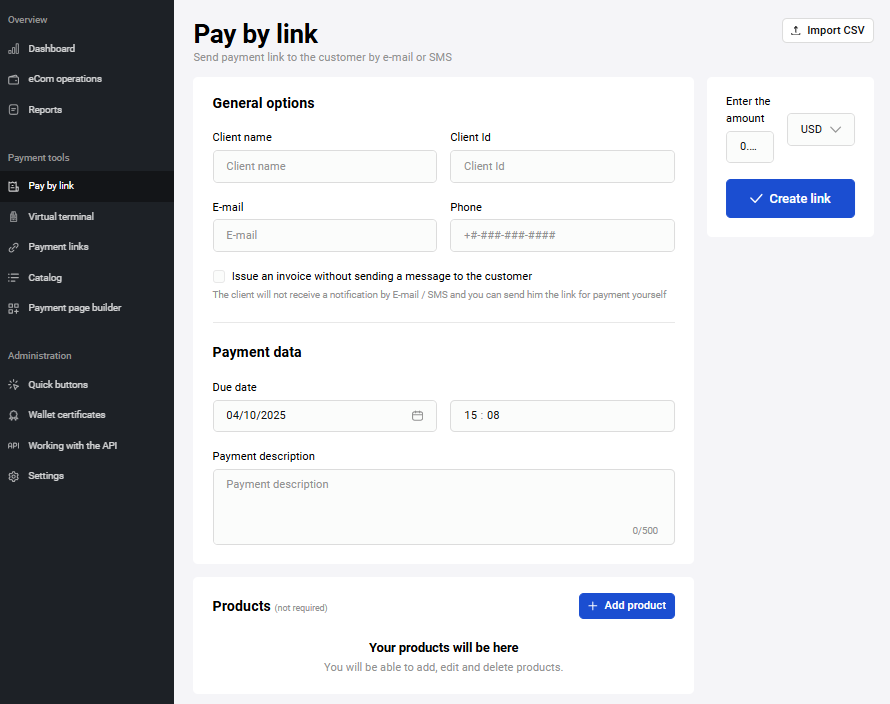The image size is (890, 704).
Task: Click the eCom operations wallet icon
Action: (13, 79)
